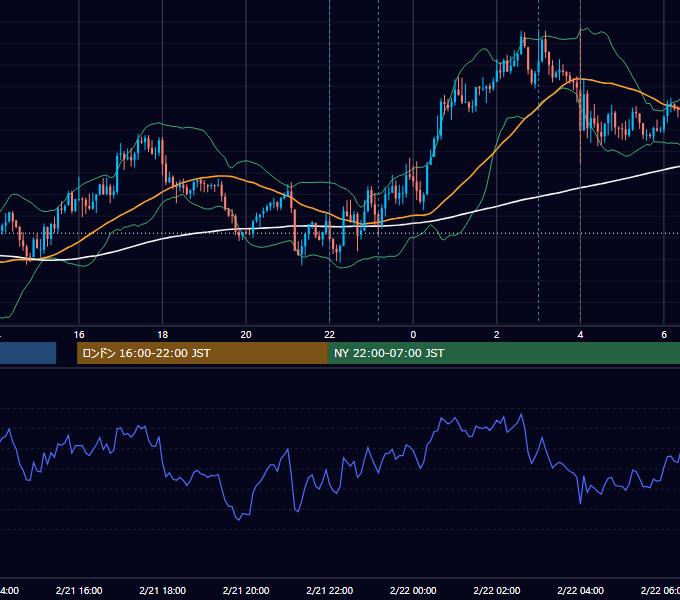Click the NY 22:00-07:00 JST session bar
Image resolution: width=680 pixels, height=600 pixels.
(x=503, y=353)
